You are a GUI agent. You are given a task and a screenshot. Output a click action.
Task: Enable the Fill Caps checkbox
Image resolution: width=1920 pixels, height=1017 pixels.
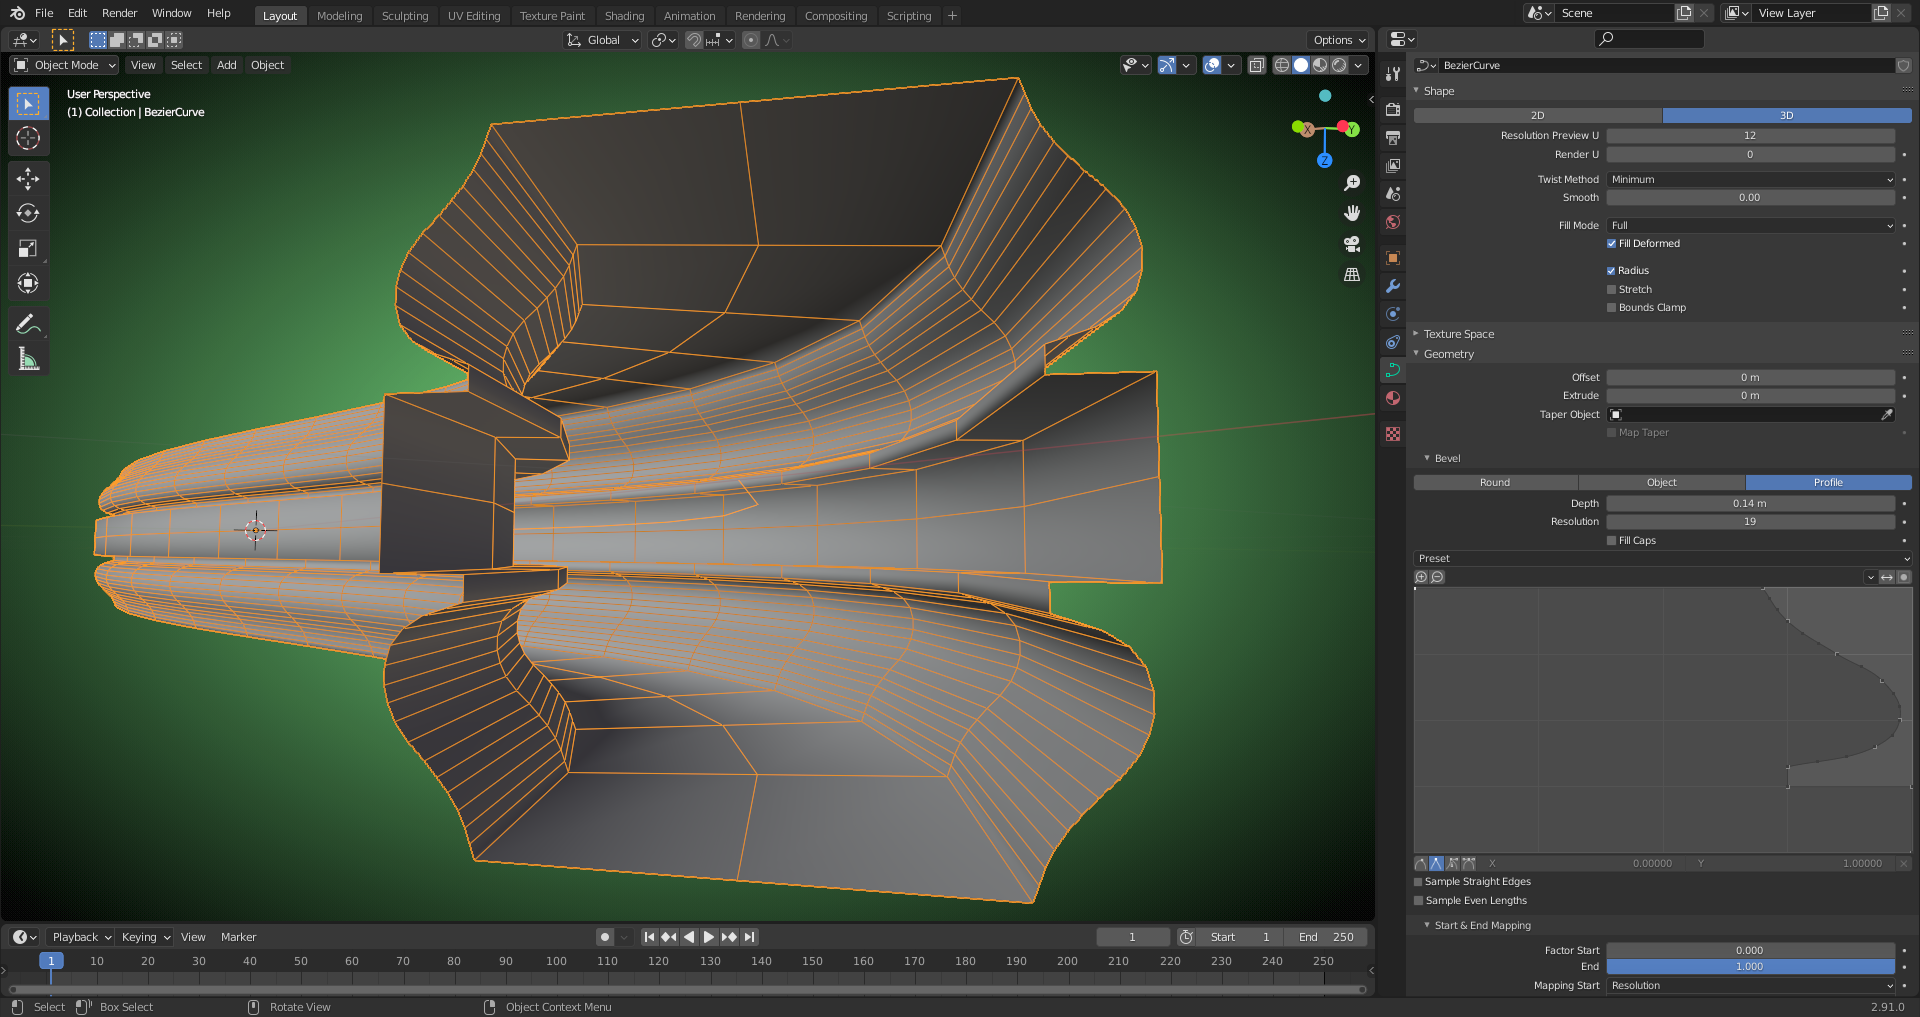(1611, 541)
